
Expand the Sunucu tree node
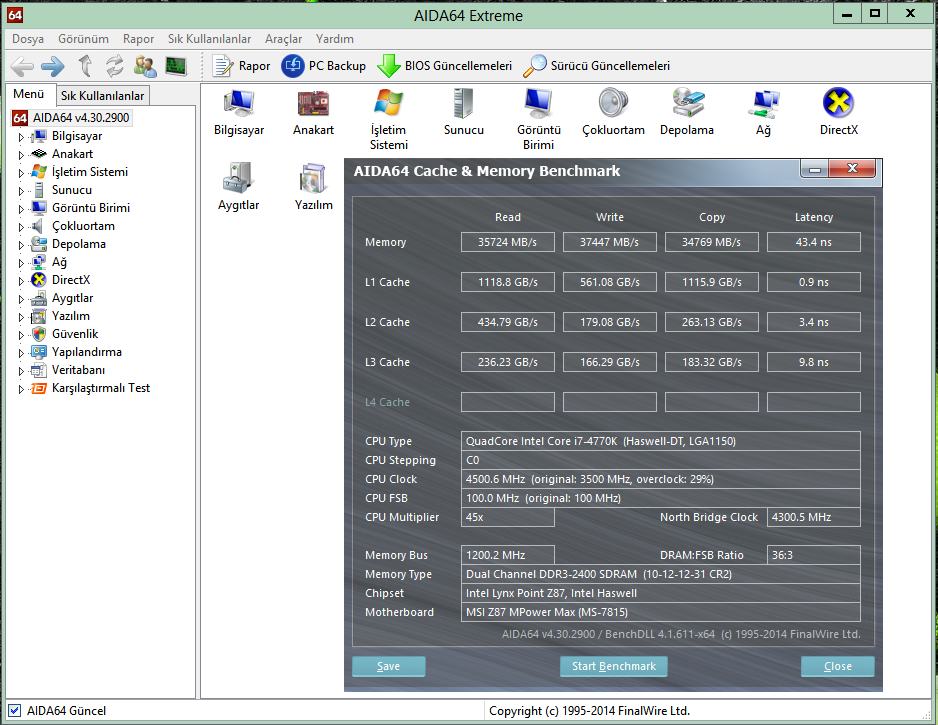coord(21,191)
